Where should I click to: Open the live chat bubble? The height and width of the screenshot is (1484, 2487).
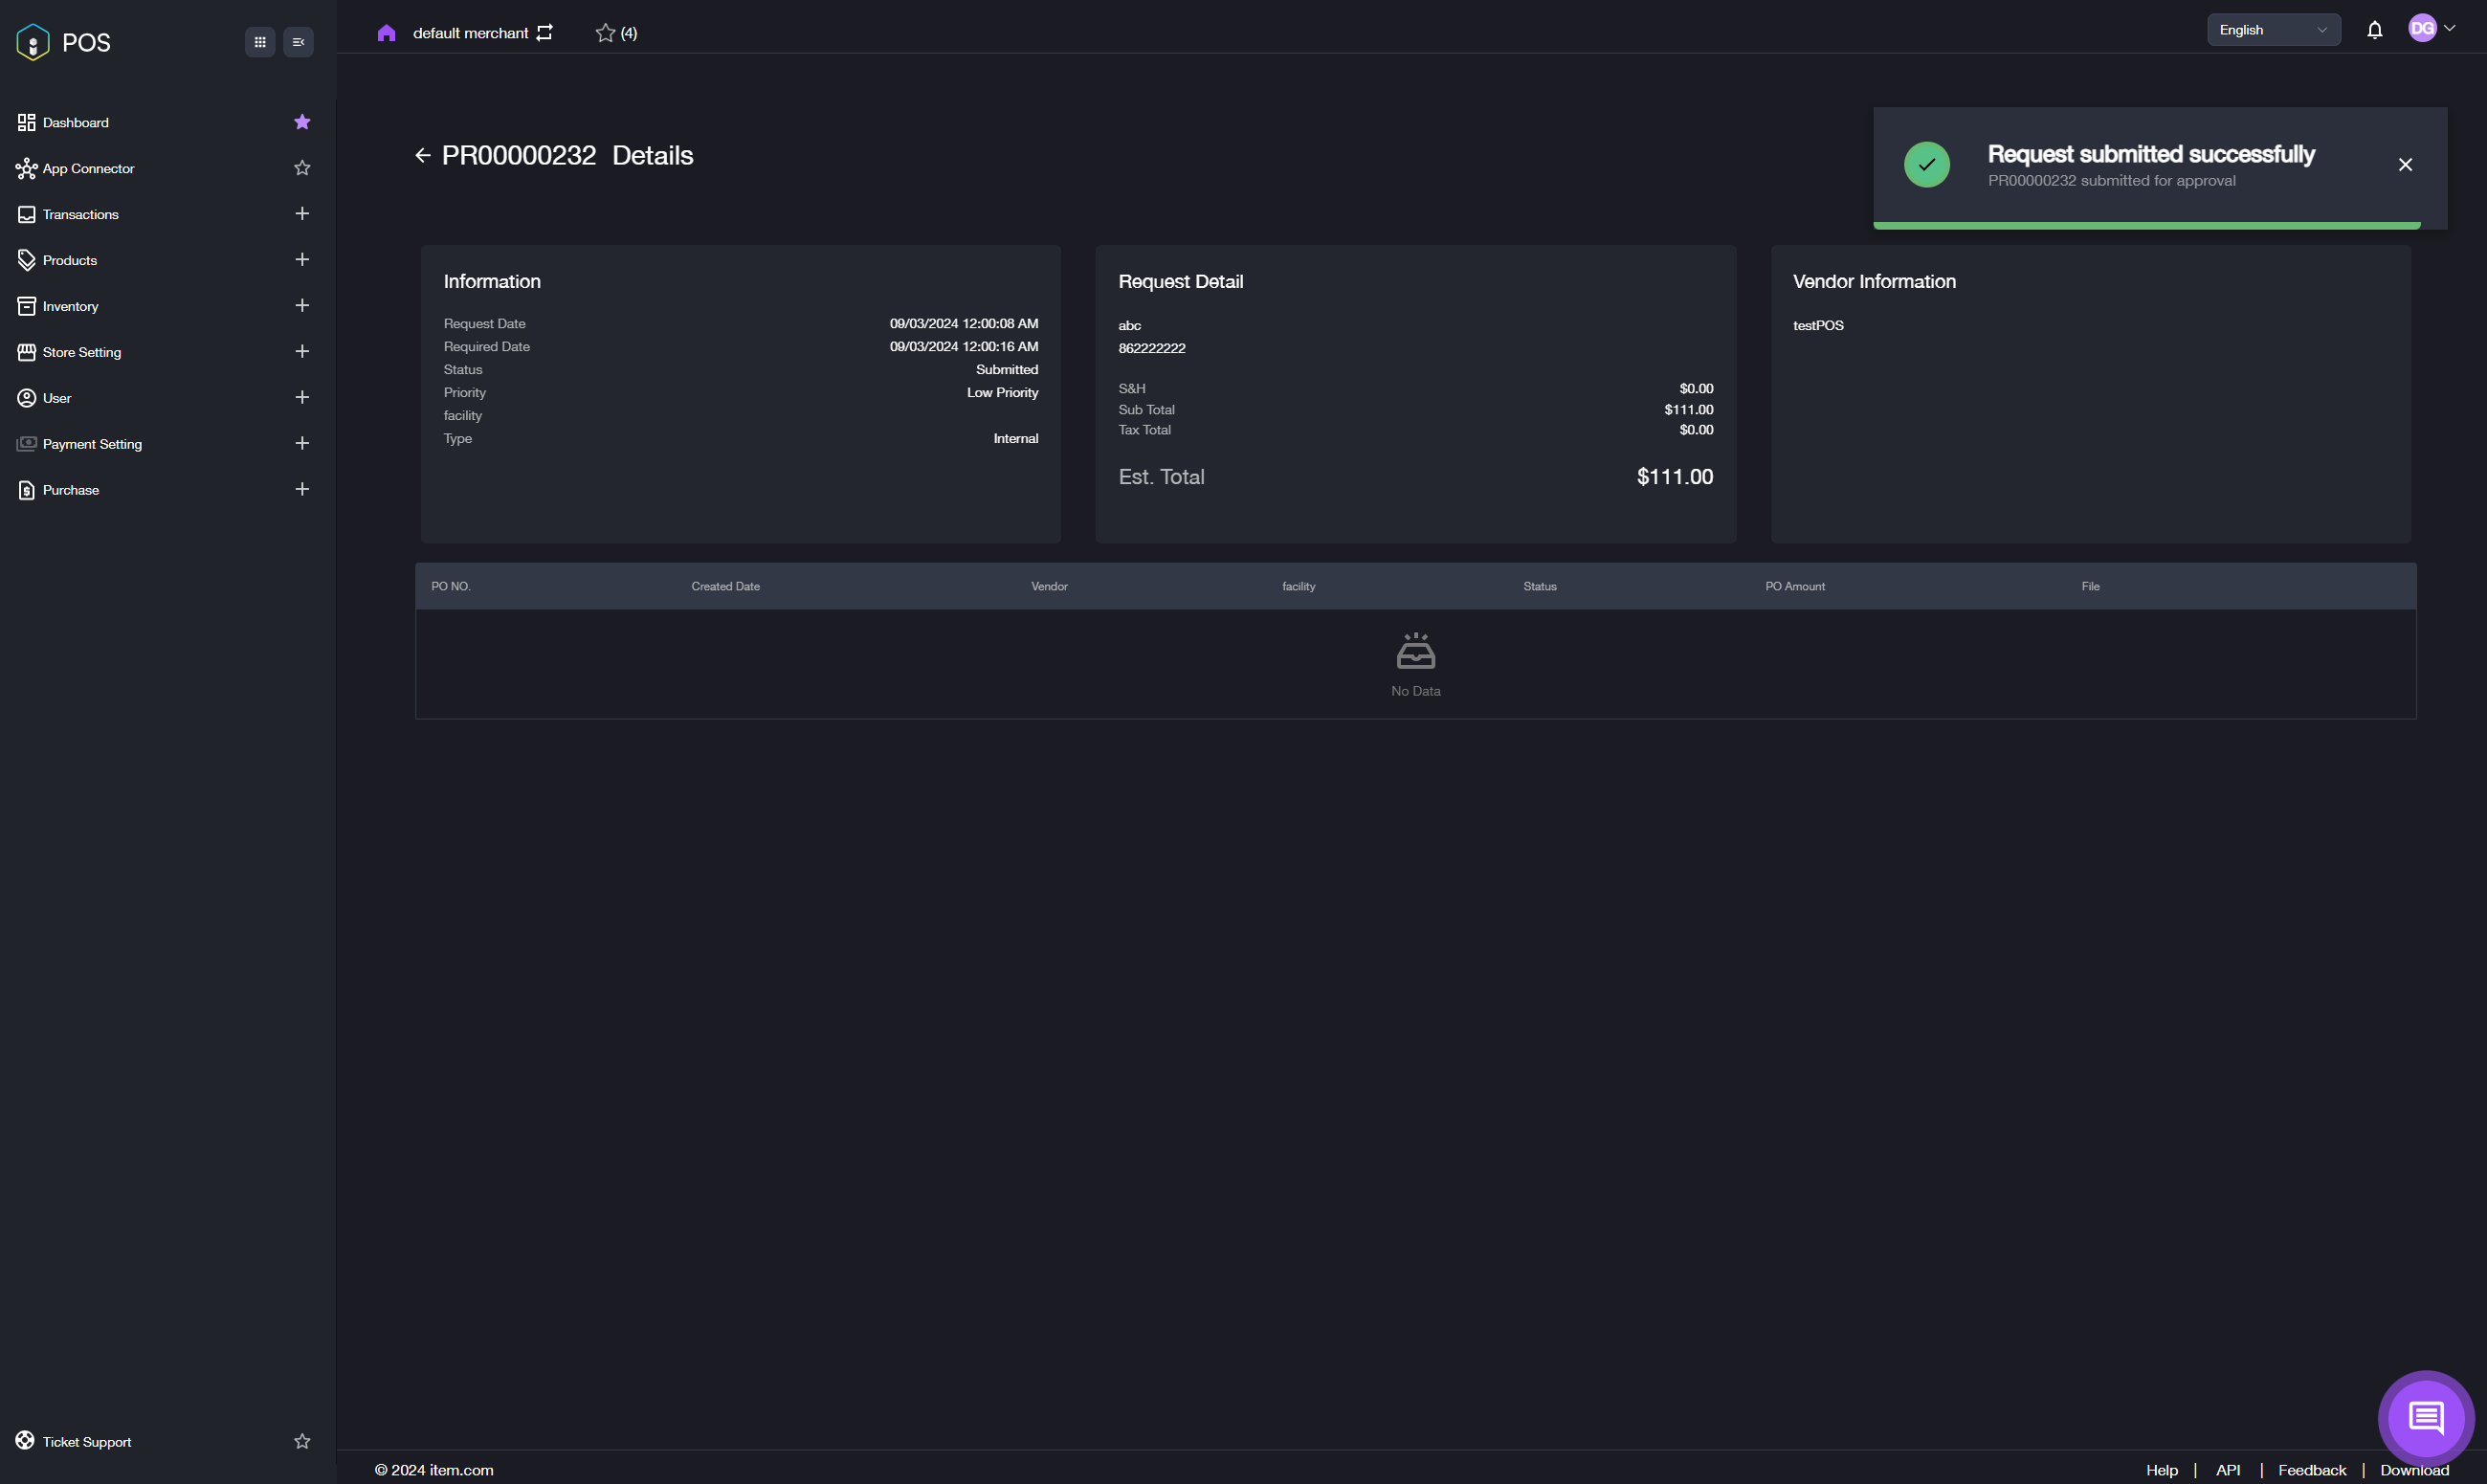tap(2425, 1417)
